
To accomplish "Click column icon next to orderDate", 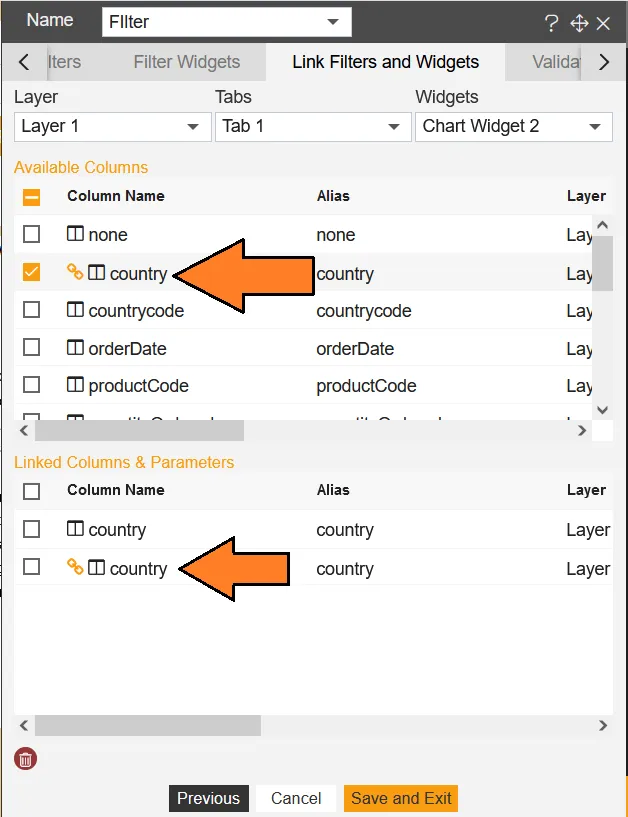I will tap(75, 348).
